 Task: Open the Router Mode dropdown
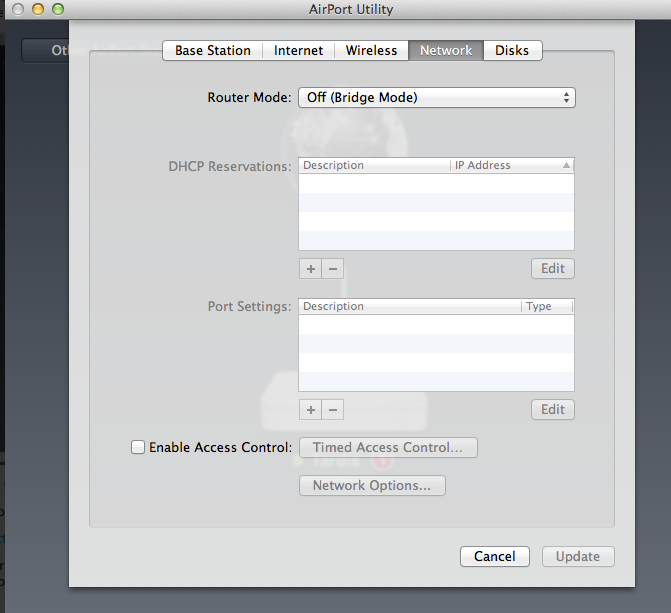[x=436, y=98]
